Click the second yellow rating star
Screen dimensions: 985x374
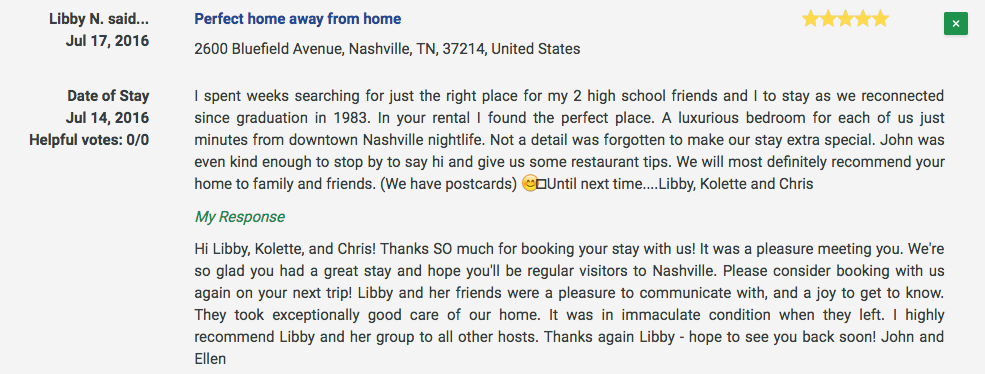click(x=828, y=19)
